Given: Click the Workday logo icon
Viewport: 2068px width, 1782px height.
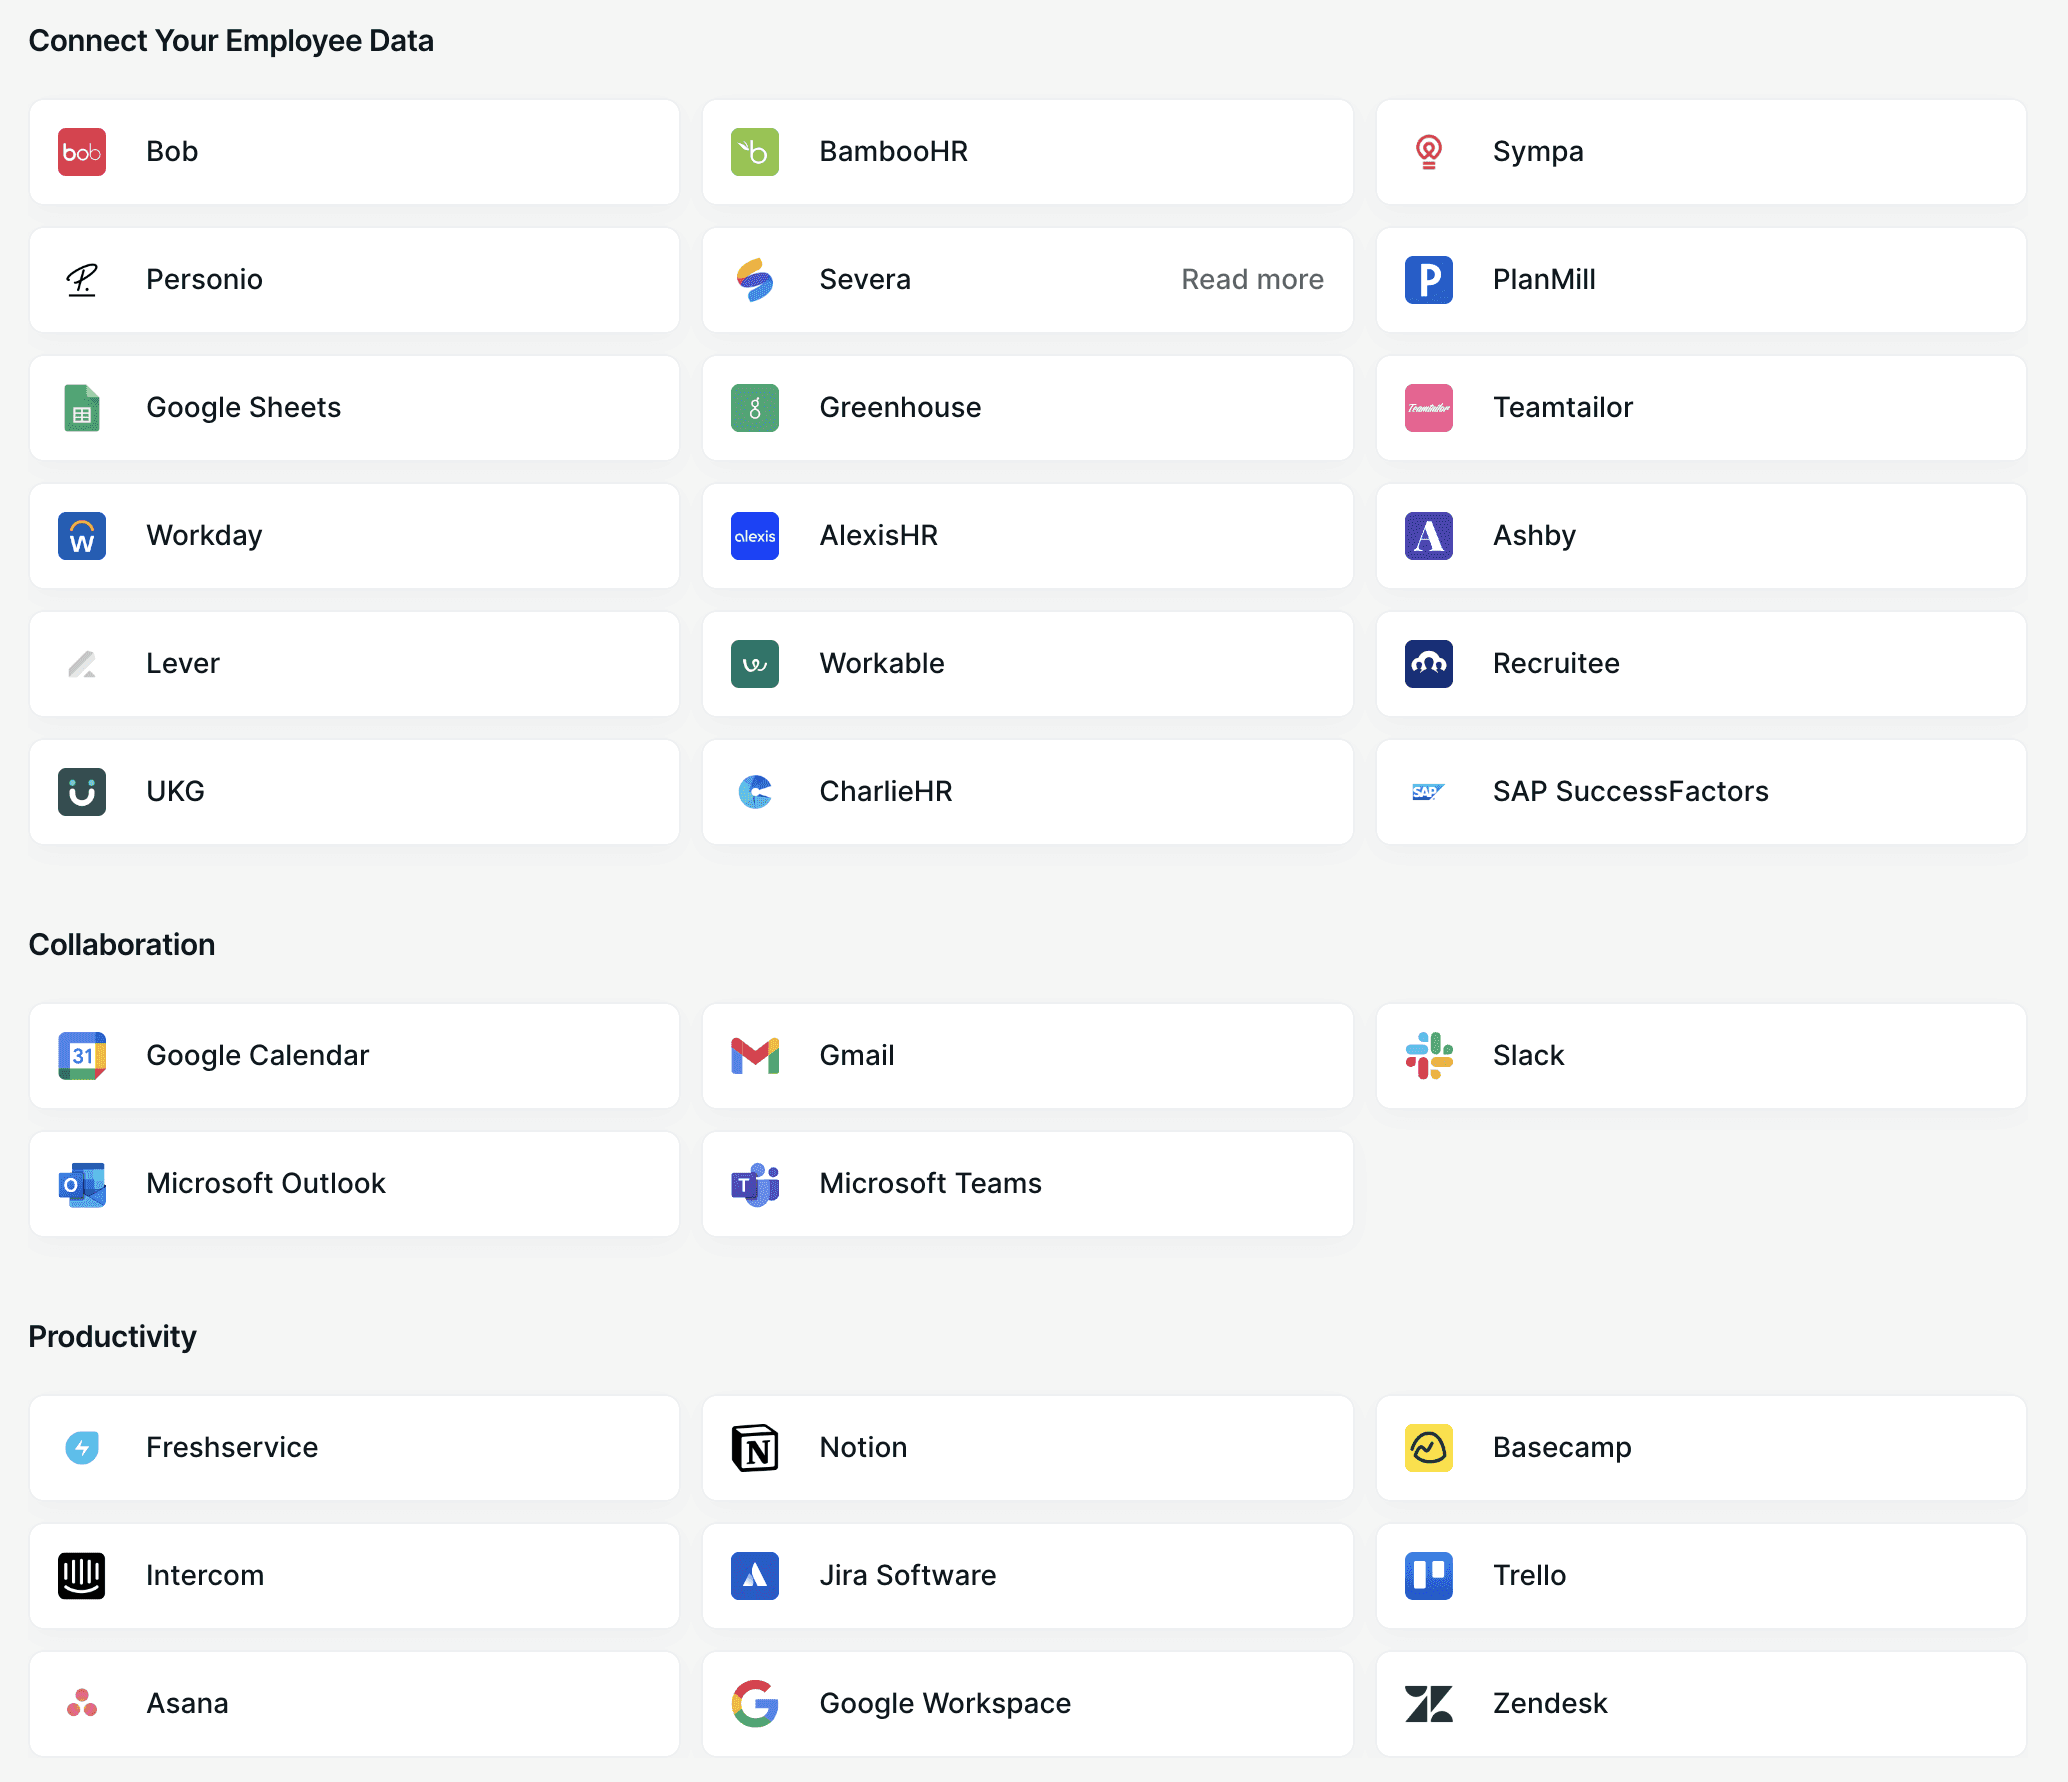Looking at the screenshot, I should pyautogui.click(x=82, y=536).
